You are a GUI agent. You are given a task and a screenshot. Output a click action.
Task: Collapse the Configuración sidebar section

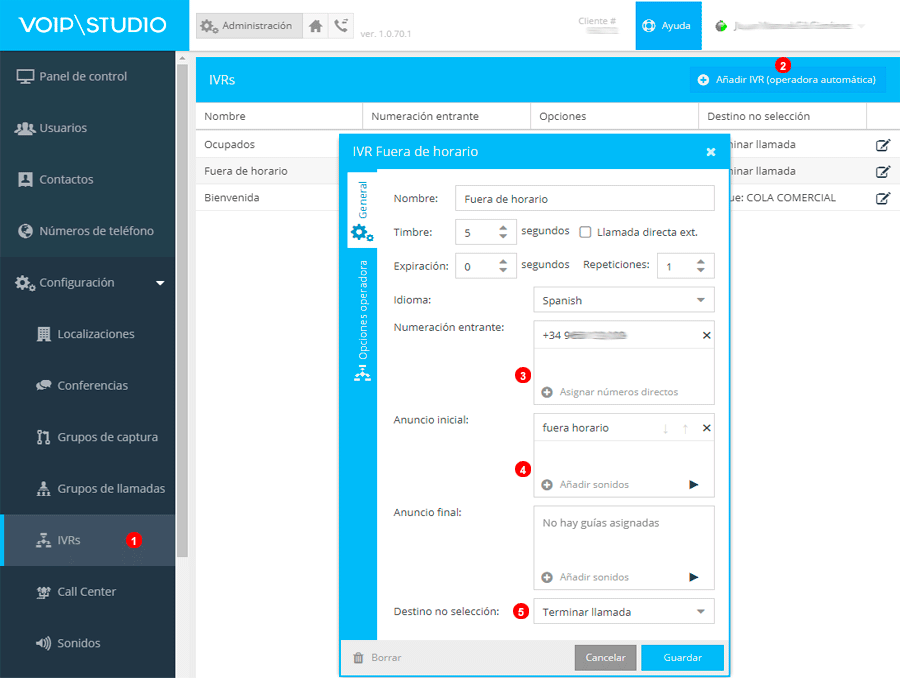(160, 283)
